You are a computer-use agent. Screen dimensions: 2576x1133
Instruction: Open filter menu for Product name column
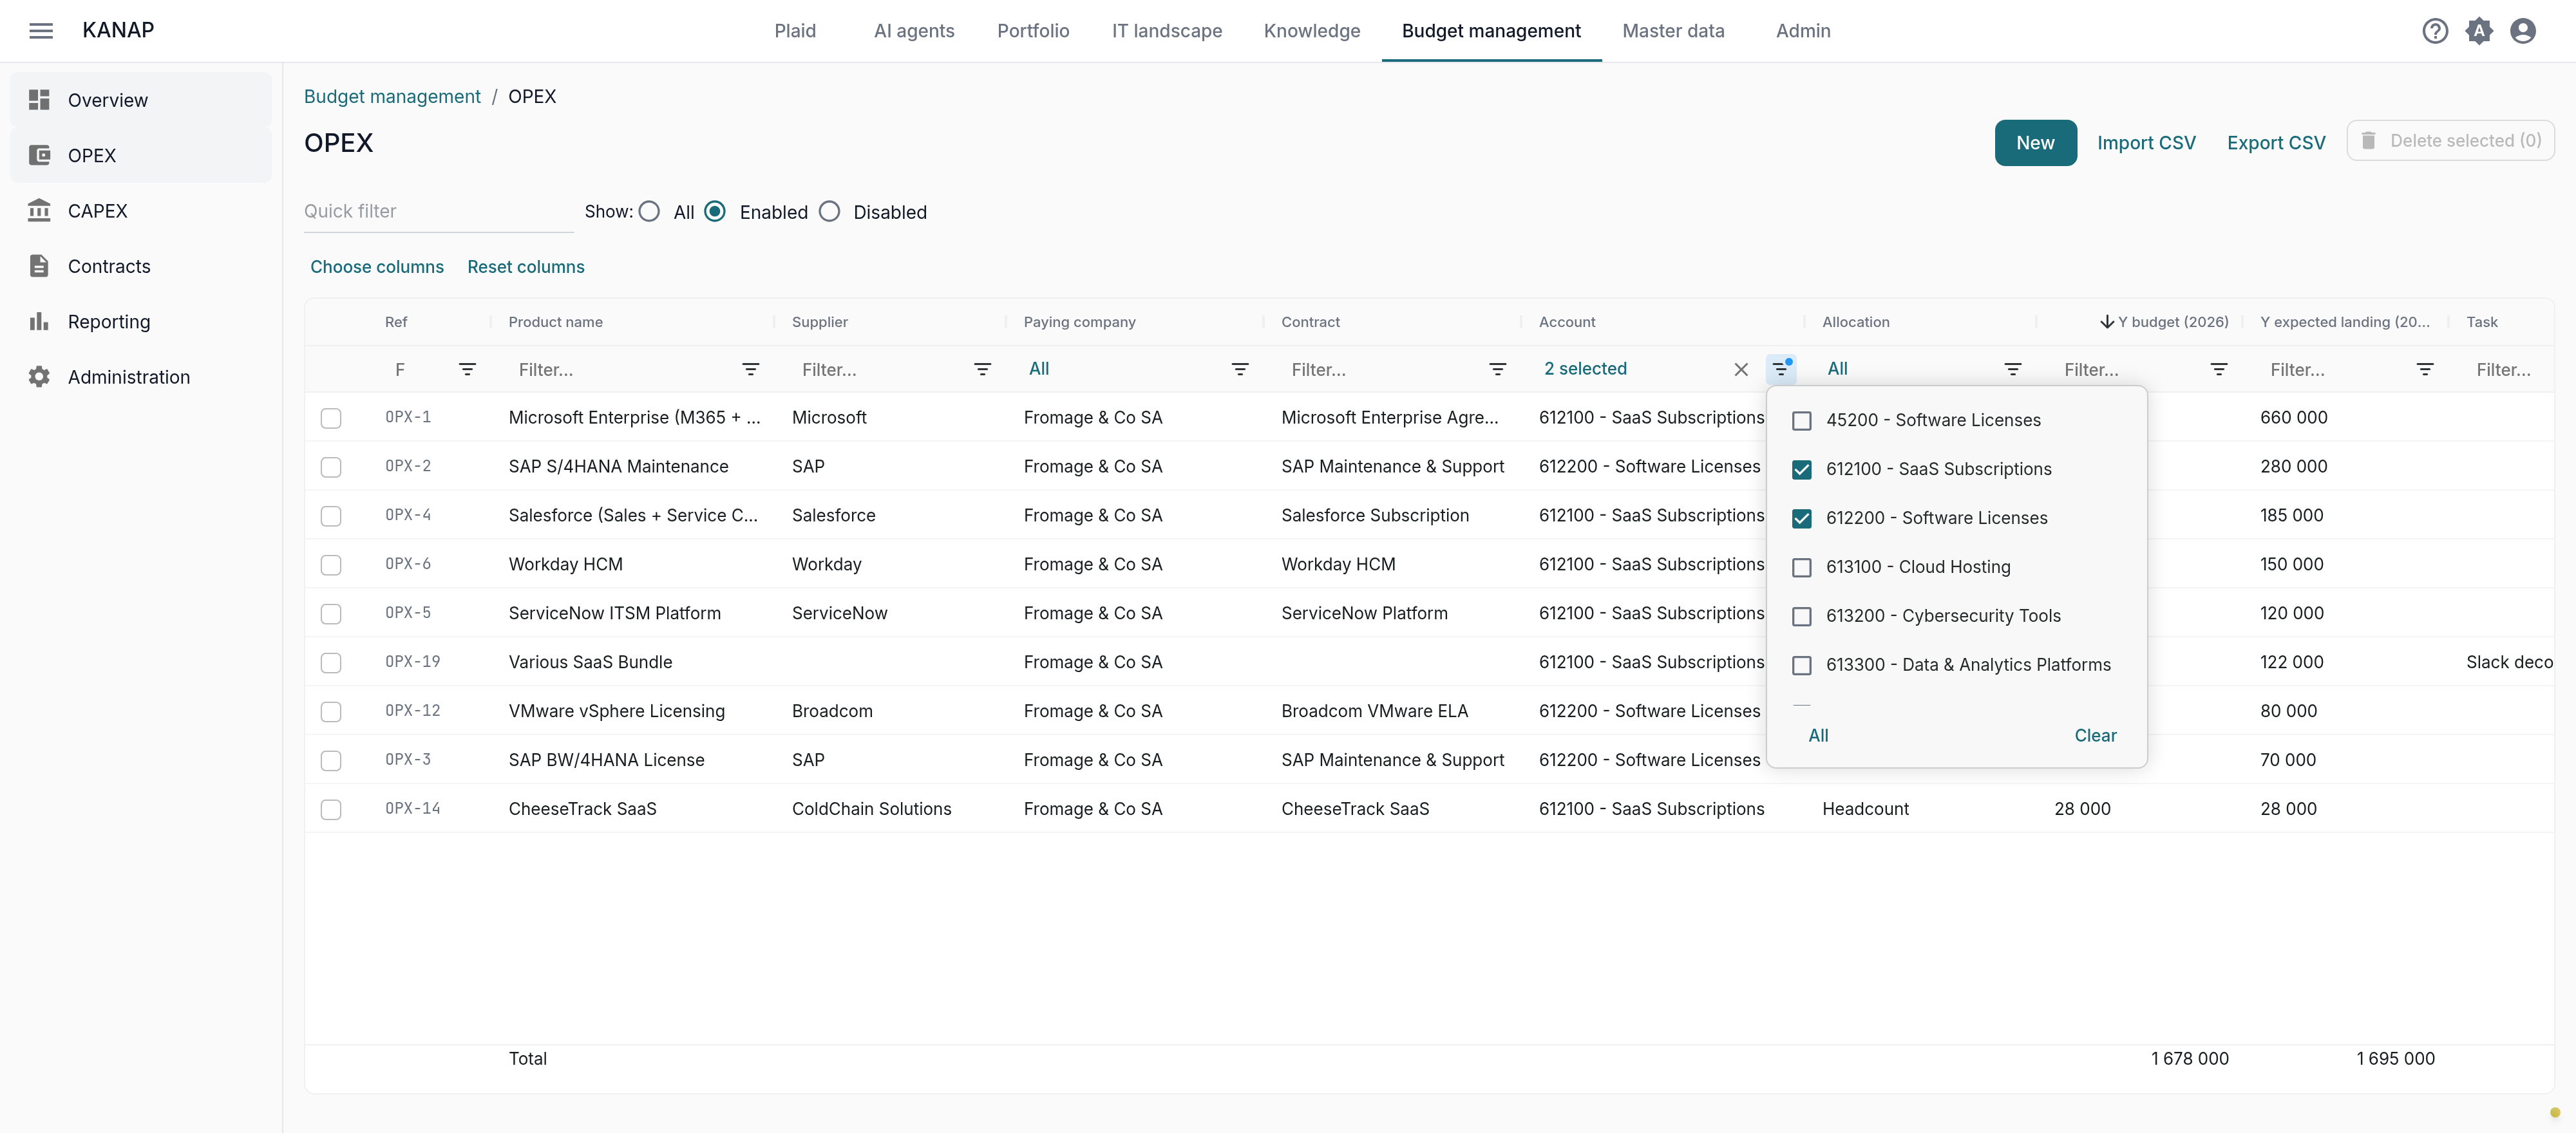(751, 369)
